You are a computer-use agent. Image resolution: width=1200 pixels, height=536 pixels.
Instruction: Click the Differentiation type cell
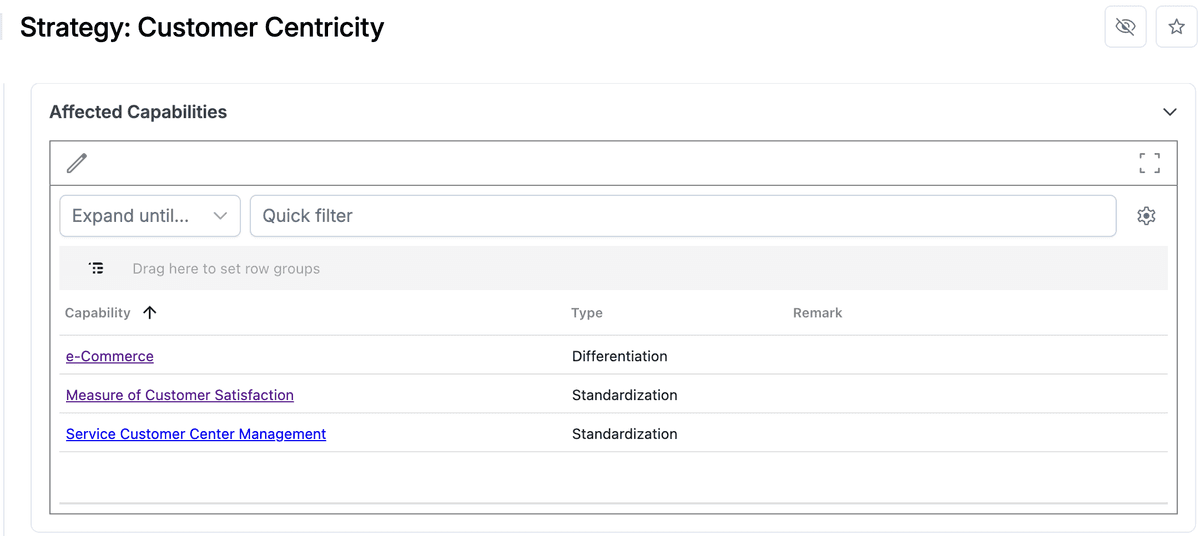pos(620,356)
